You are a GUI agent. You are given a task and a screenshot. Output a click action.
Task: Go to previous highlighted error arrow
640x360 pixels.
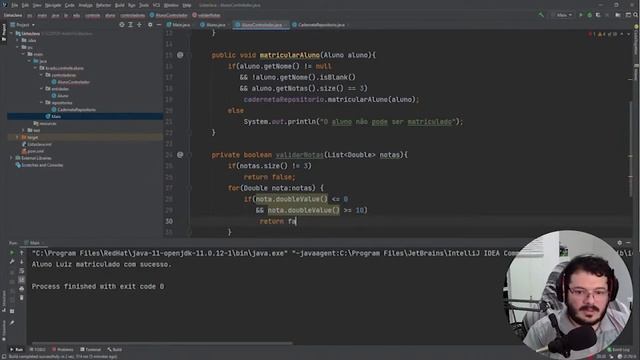point(622,34)
